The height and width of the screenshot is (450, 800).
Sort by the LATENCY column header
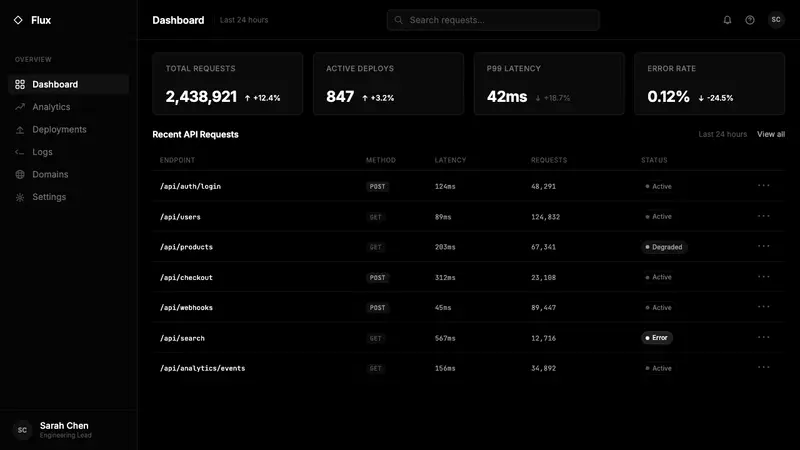tap(451, 160)
